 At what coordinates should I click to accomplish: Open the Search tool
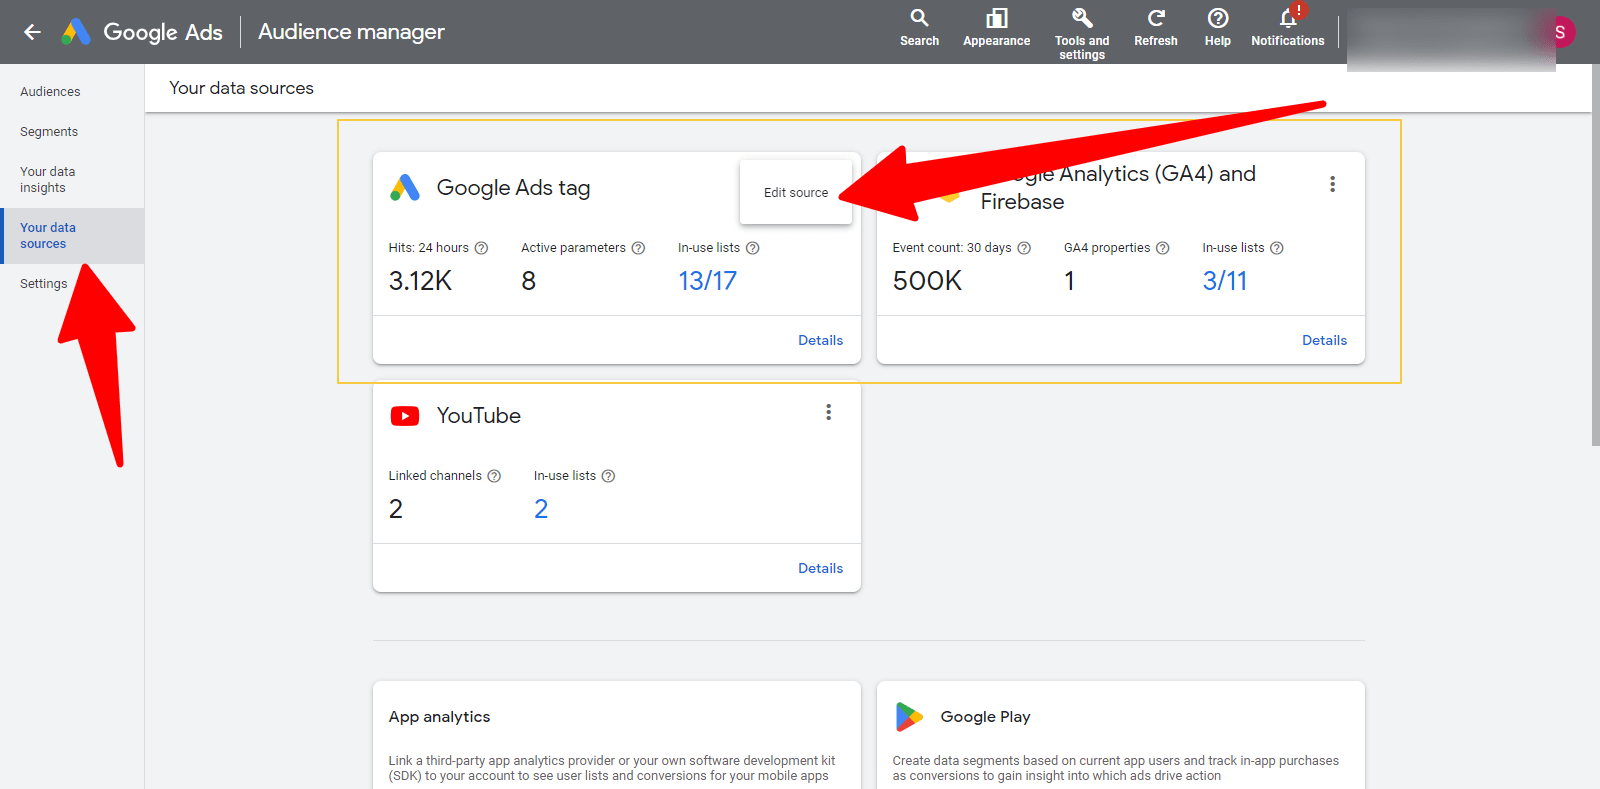[919, 19]
